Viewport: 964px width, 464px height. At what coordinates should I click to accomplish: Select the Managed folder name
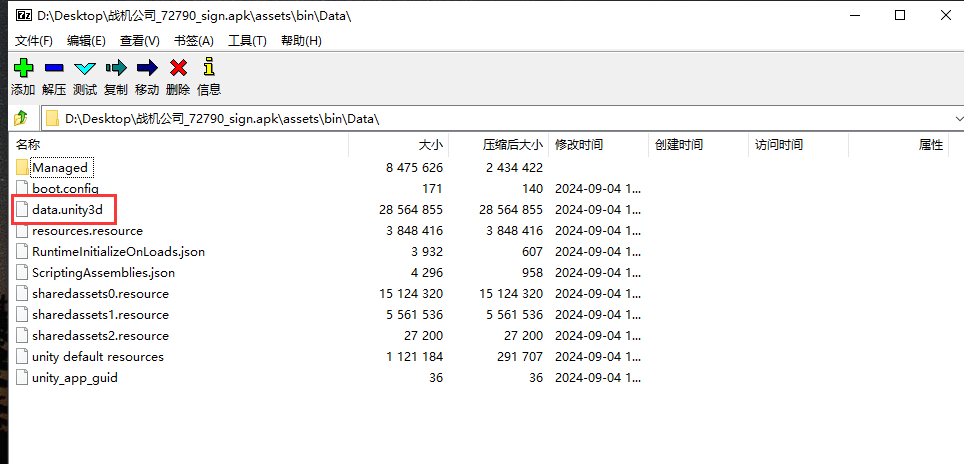[x=60, y=167]
